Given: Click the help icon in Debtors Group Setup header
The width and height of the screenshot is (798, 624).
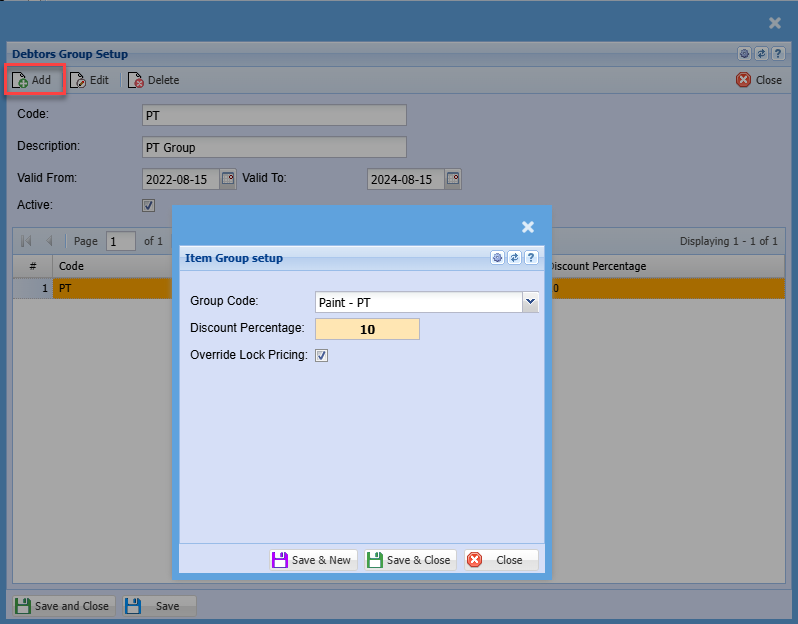Looking at the screenshot, I should pos(777,54).
